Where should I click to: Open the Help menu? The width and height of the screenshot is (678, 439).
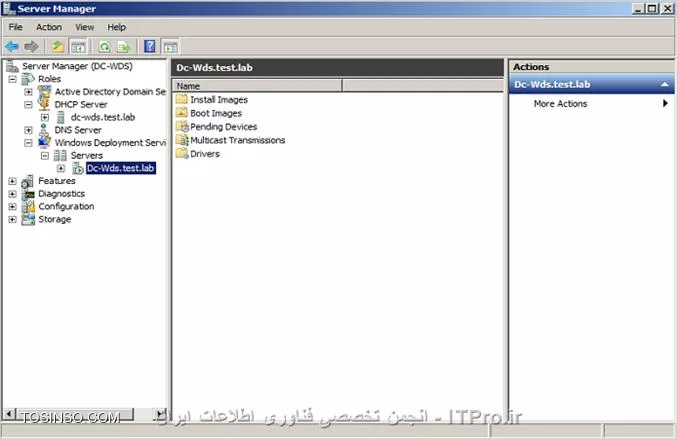point(117,27)
